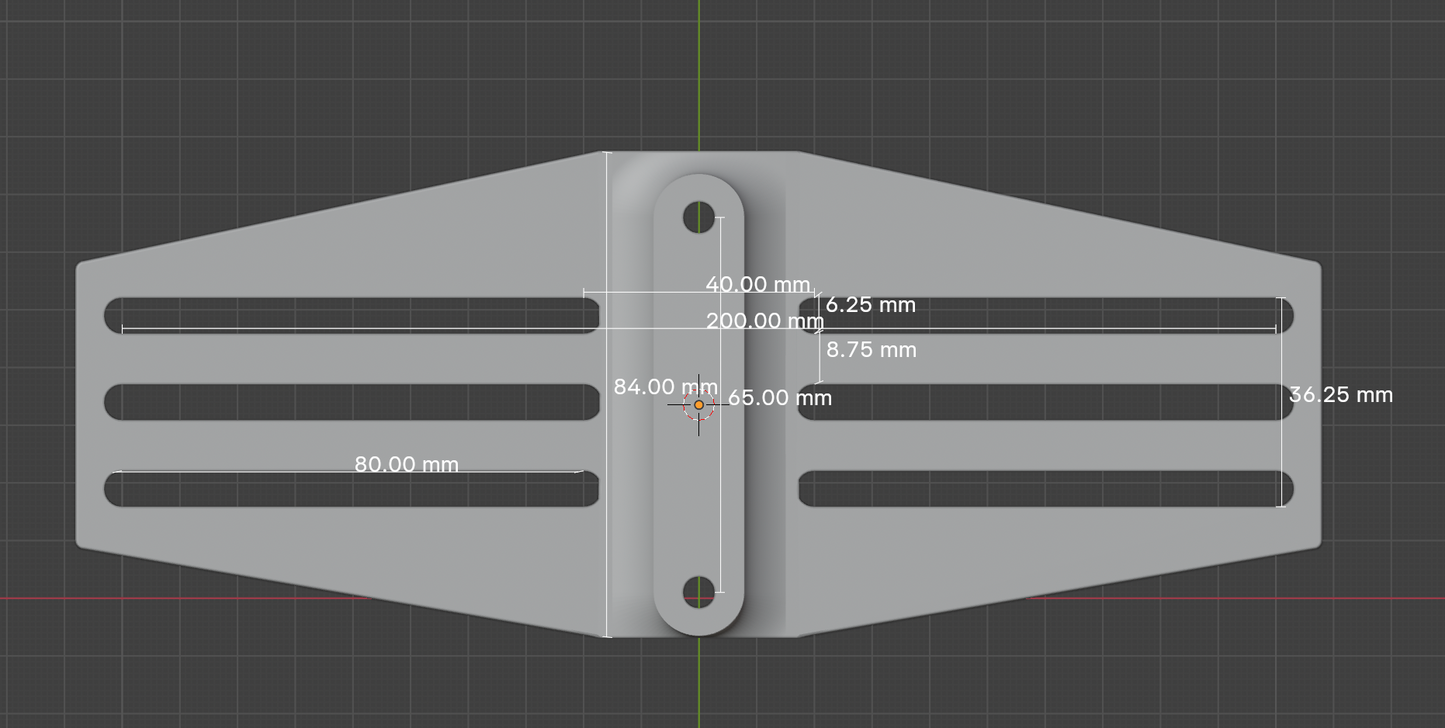1445x728 pixels.
Task: Click the top mounting hole of center bar
Action: coord(698,217)
